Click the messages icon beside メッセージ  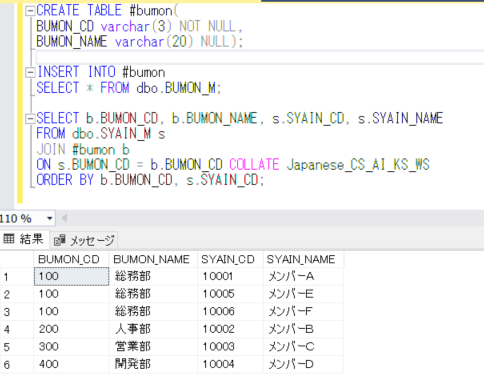pos(59,240)
